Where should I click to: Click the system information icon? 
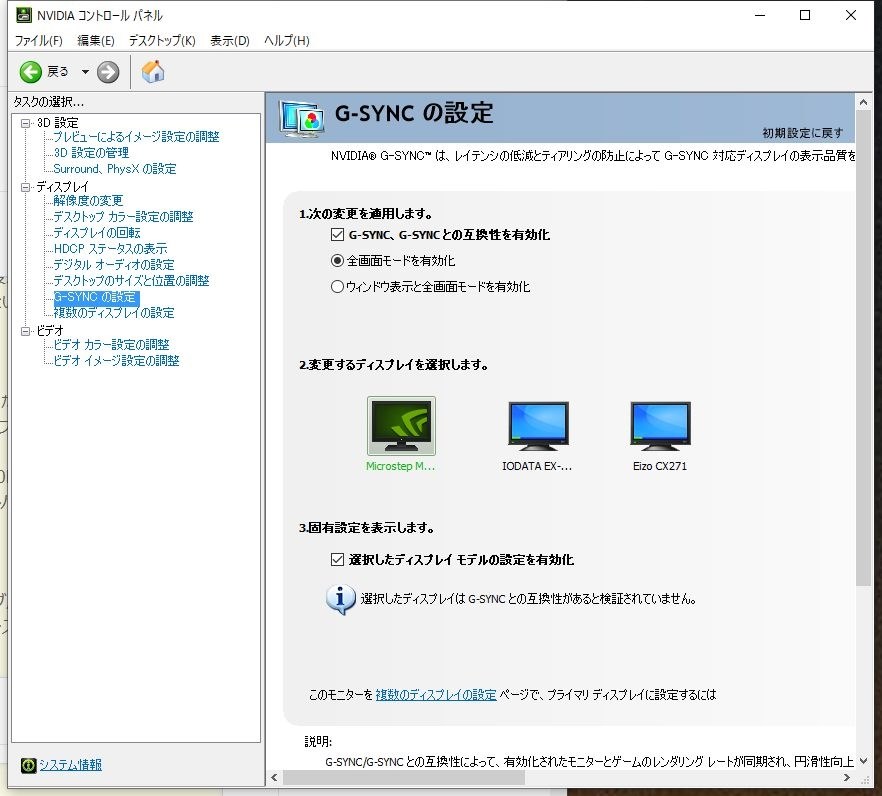(28, 765)
